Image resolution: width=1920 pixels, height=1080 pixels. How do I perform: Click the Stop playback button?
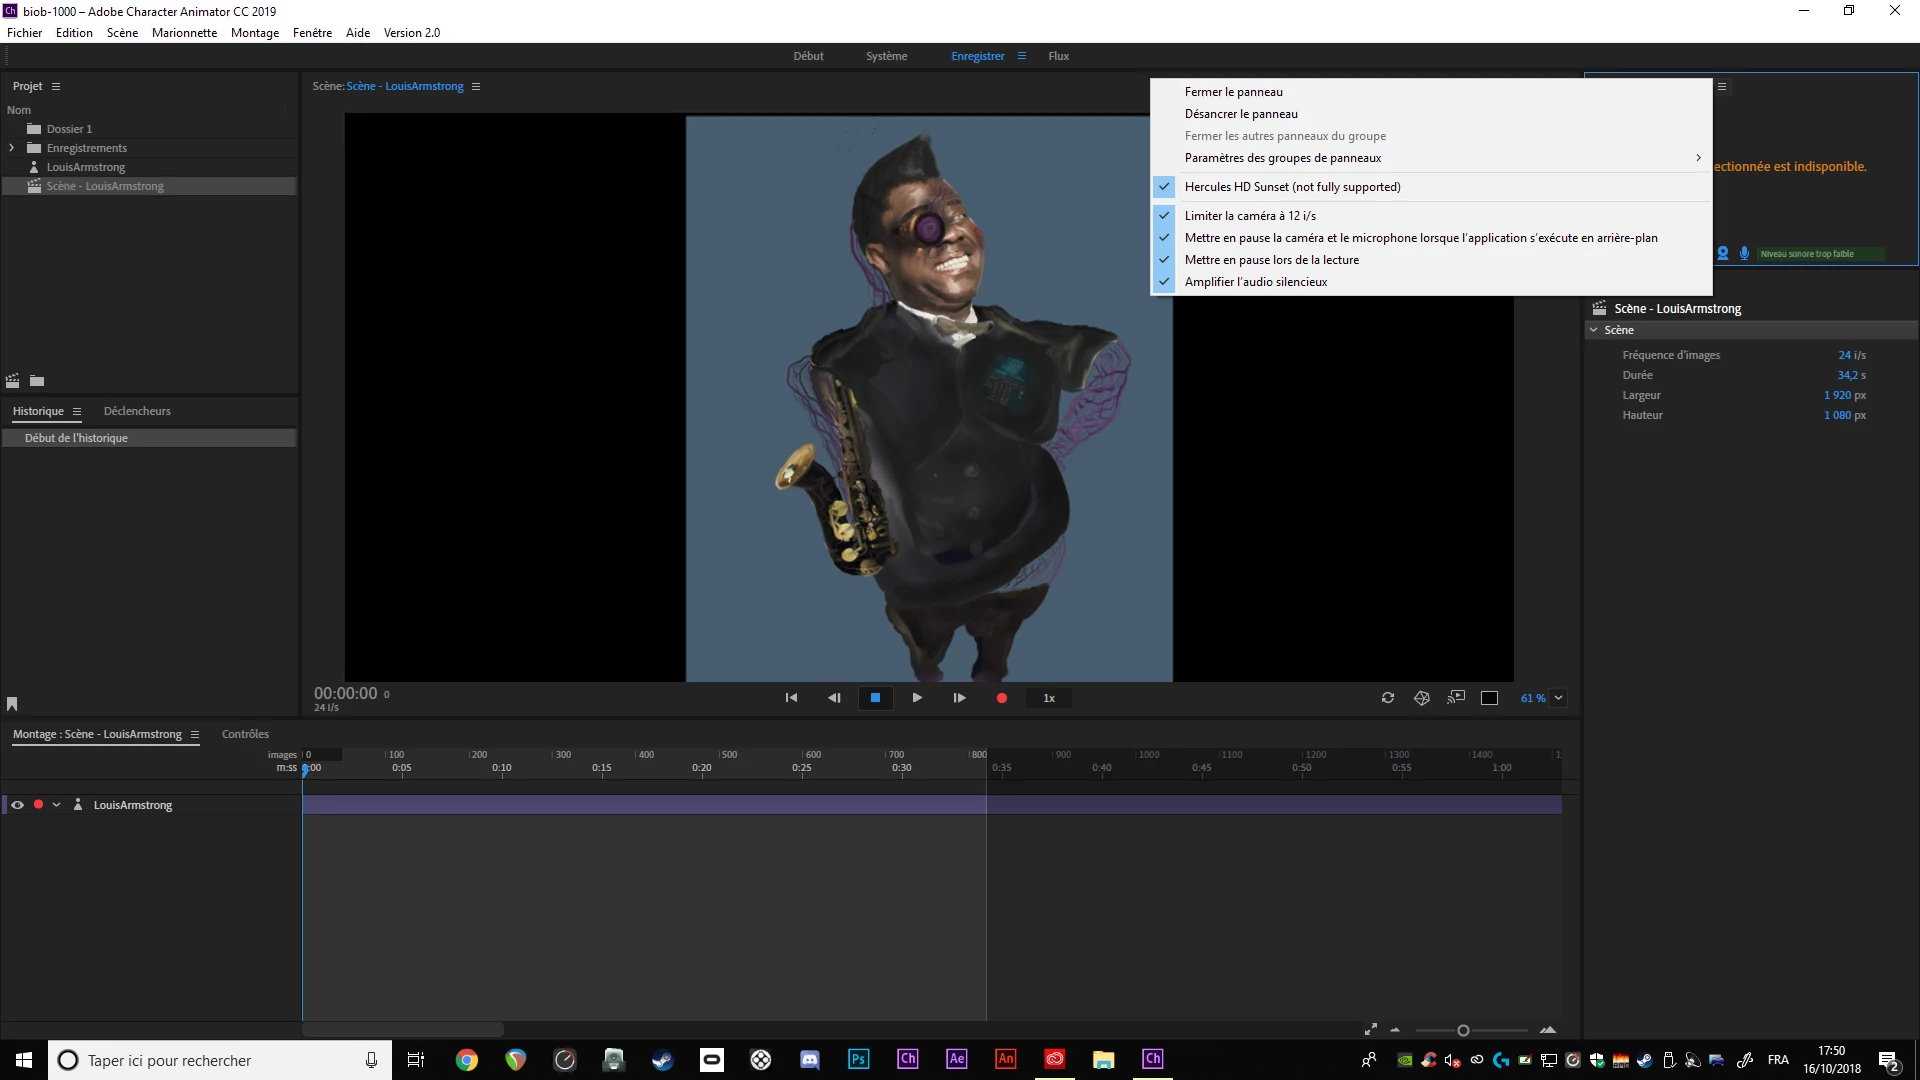875,698
